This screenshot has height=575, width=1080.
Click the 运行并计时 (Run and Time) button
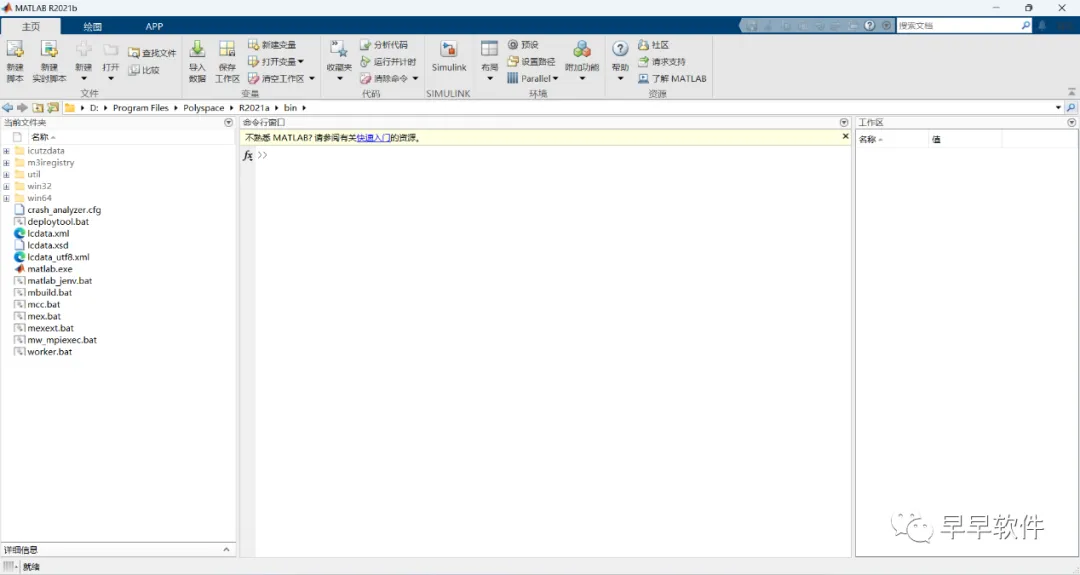click(x=388, y=62)
